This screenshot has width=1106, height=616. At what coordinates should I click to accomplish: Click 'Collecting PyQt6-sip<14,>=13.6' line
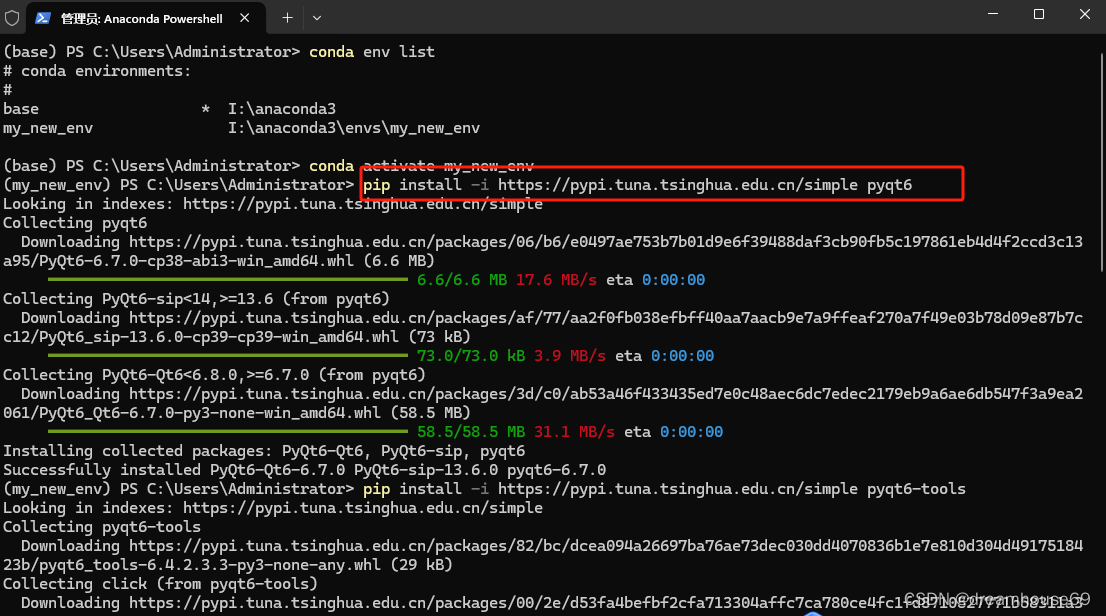196,298
